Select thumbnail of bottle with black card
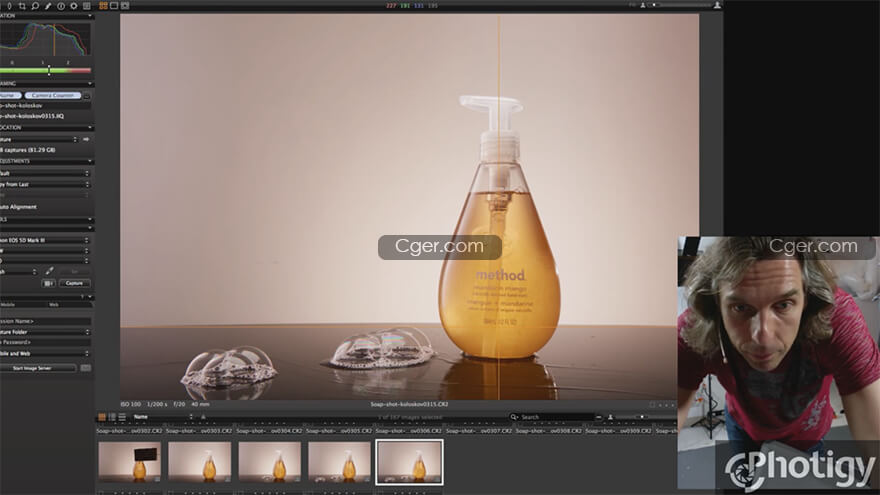The height and width of the screenshot is (495, 880). point(129,462)
